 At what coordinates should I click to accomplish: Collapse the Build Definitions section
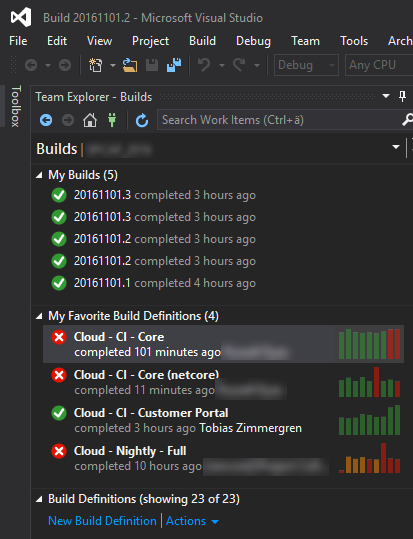point(39,499)
